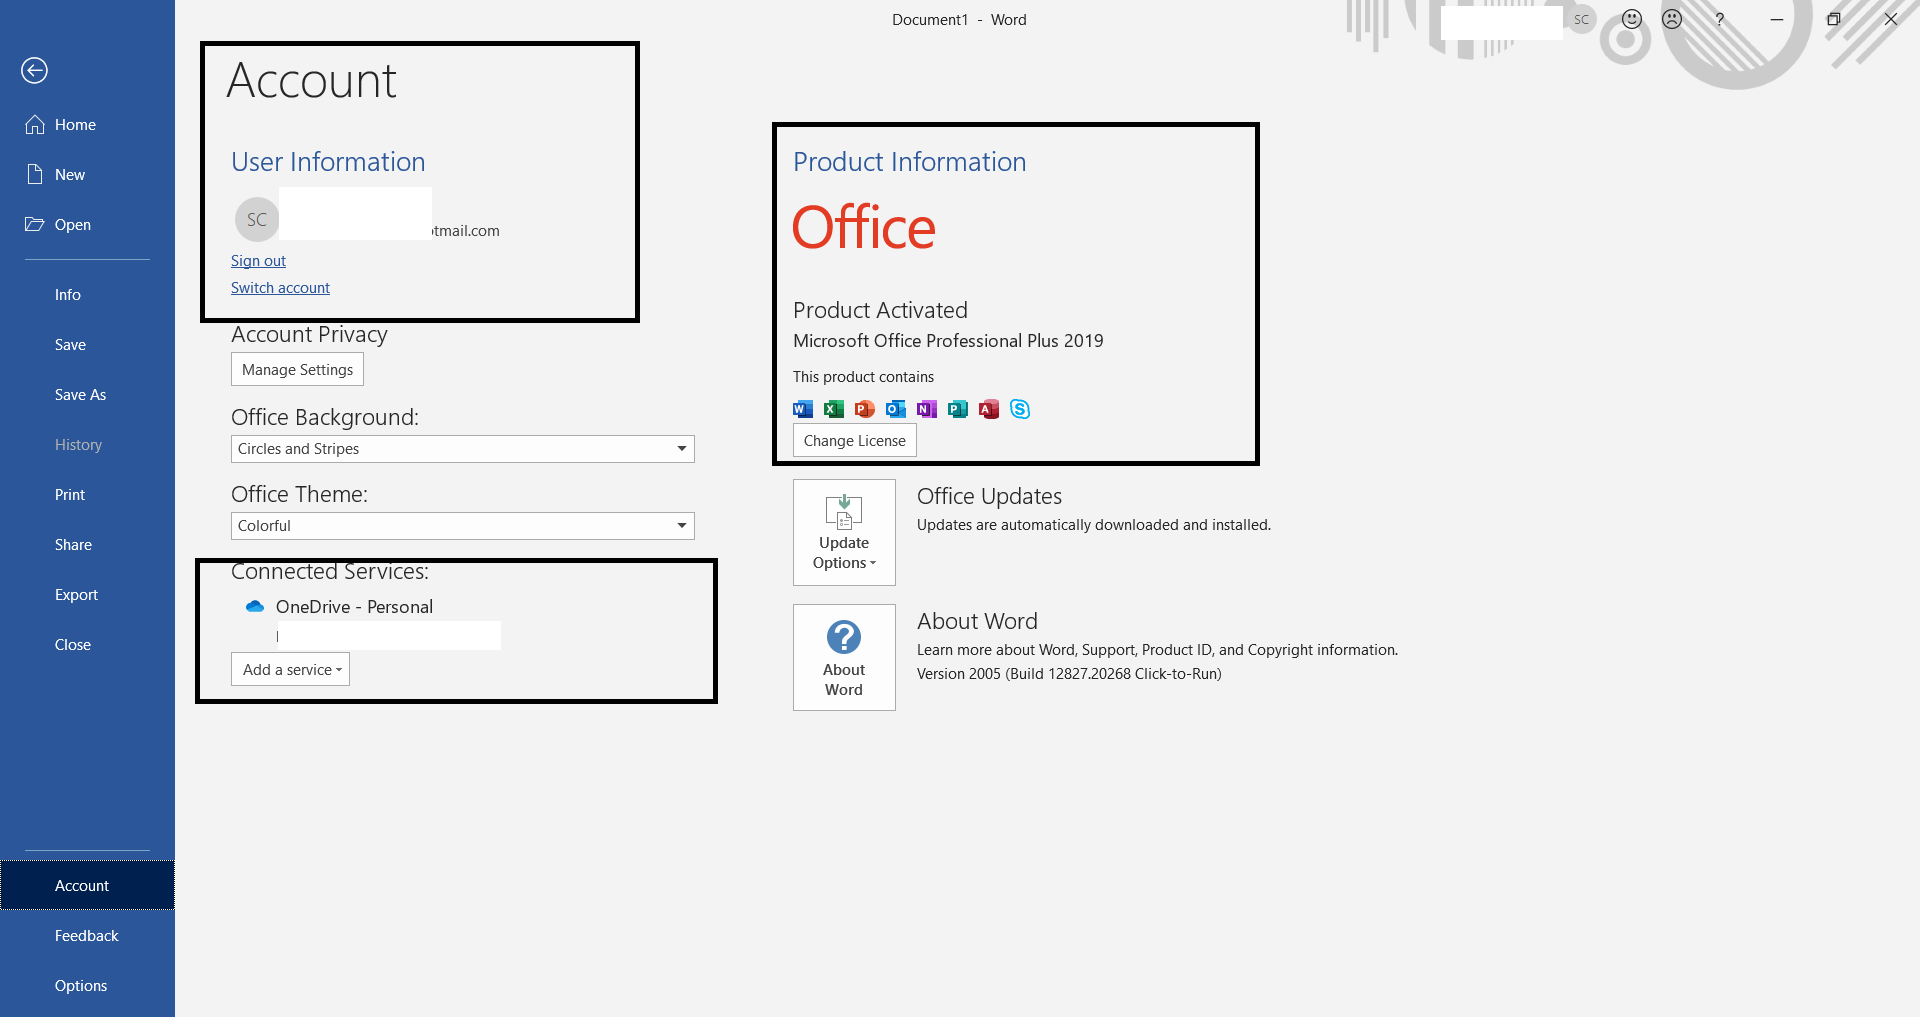
Task: Click the SC user avatar in User Information
Action: (257, 219)
